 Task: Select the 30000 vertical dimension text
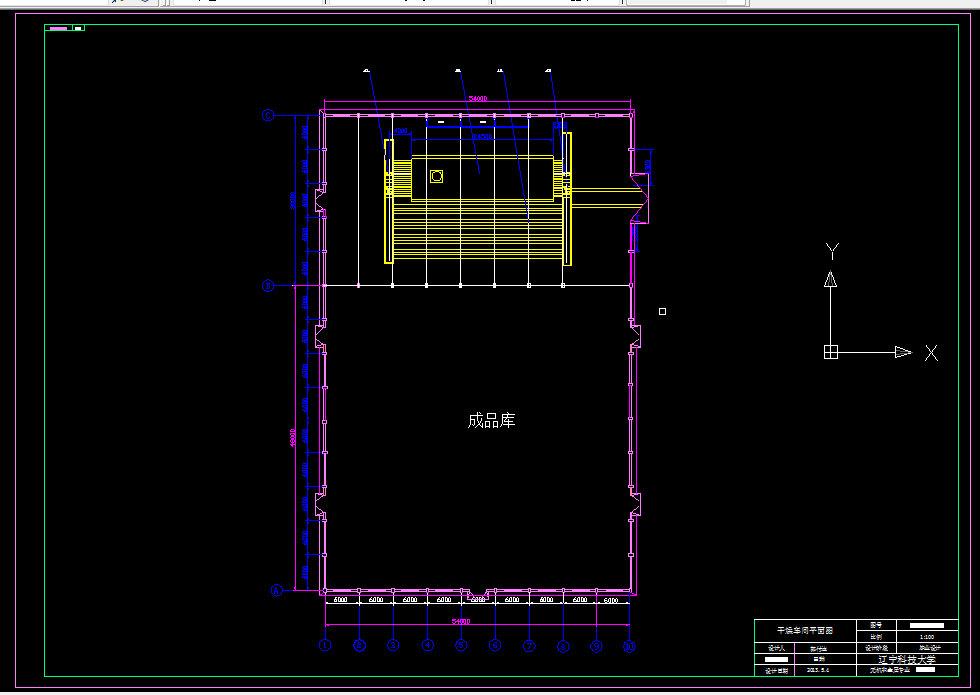click(292, 201)
